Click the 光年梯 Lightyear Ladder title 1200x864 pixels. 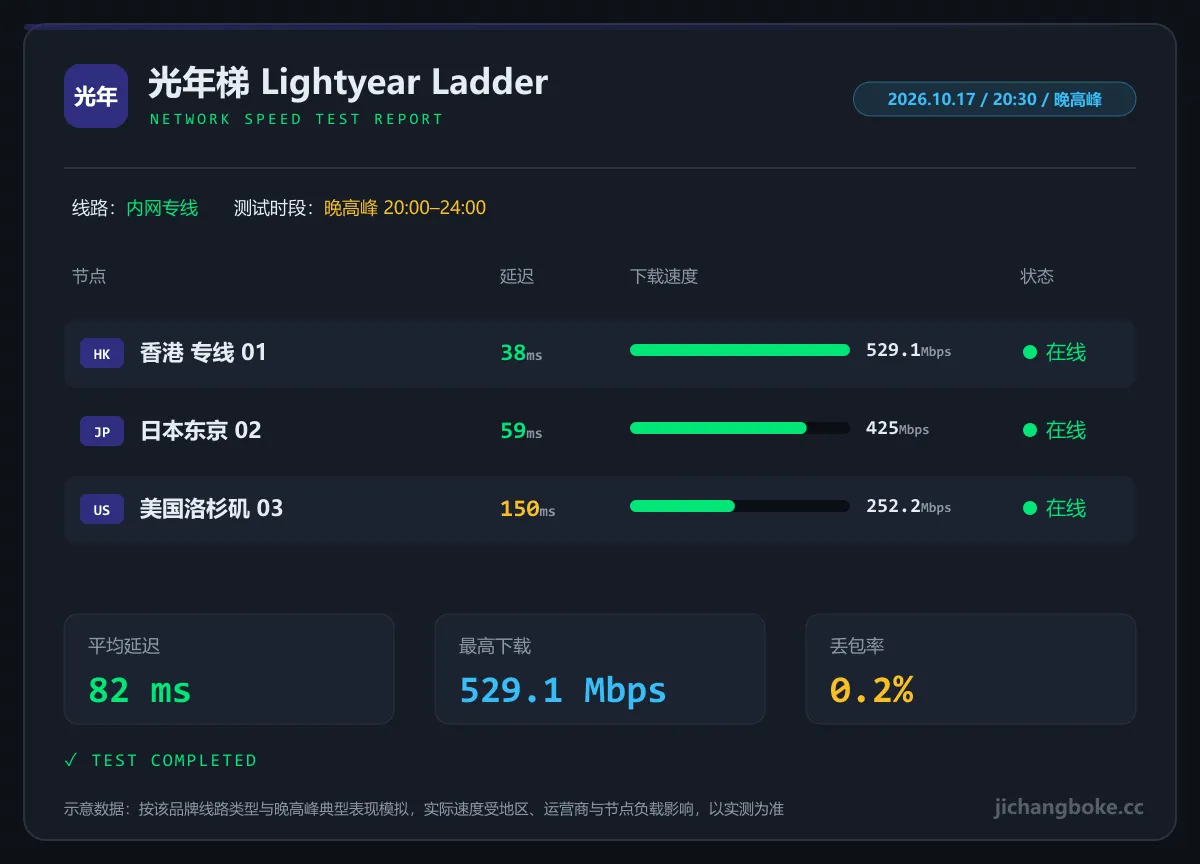click(348, 82)
